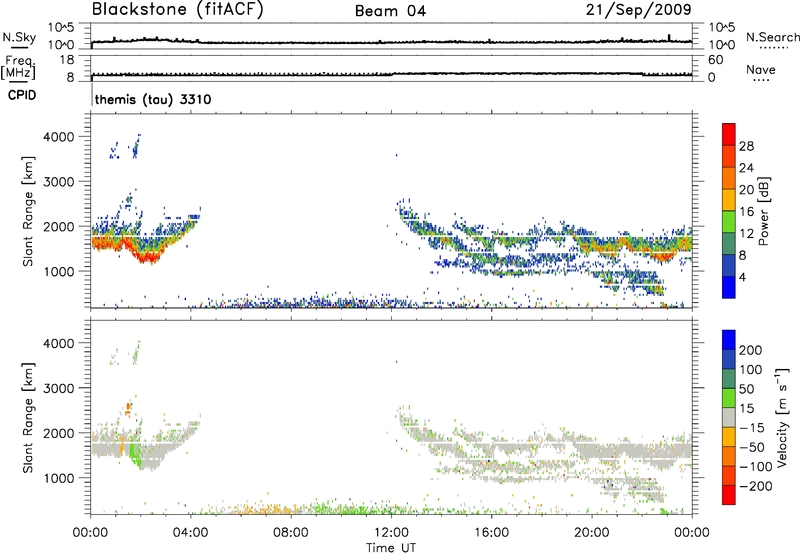
Task: Click the "16:00" time axis label
Action: tap(491, 533)
